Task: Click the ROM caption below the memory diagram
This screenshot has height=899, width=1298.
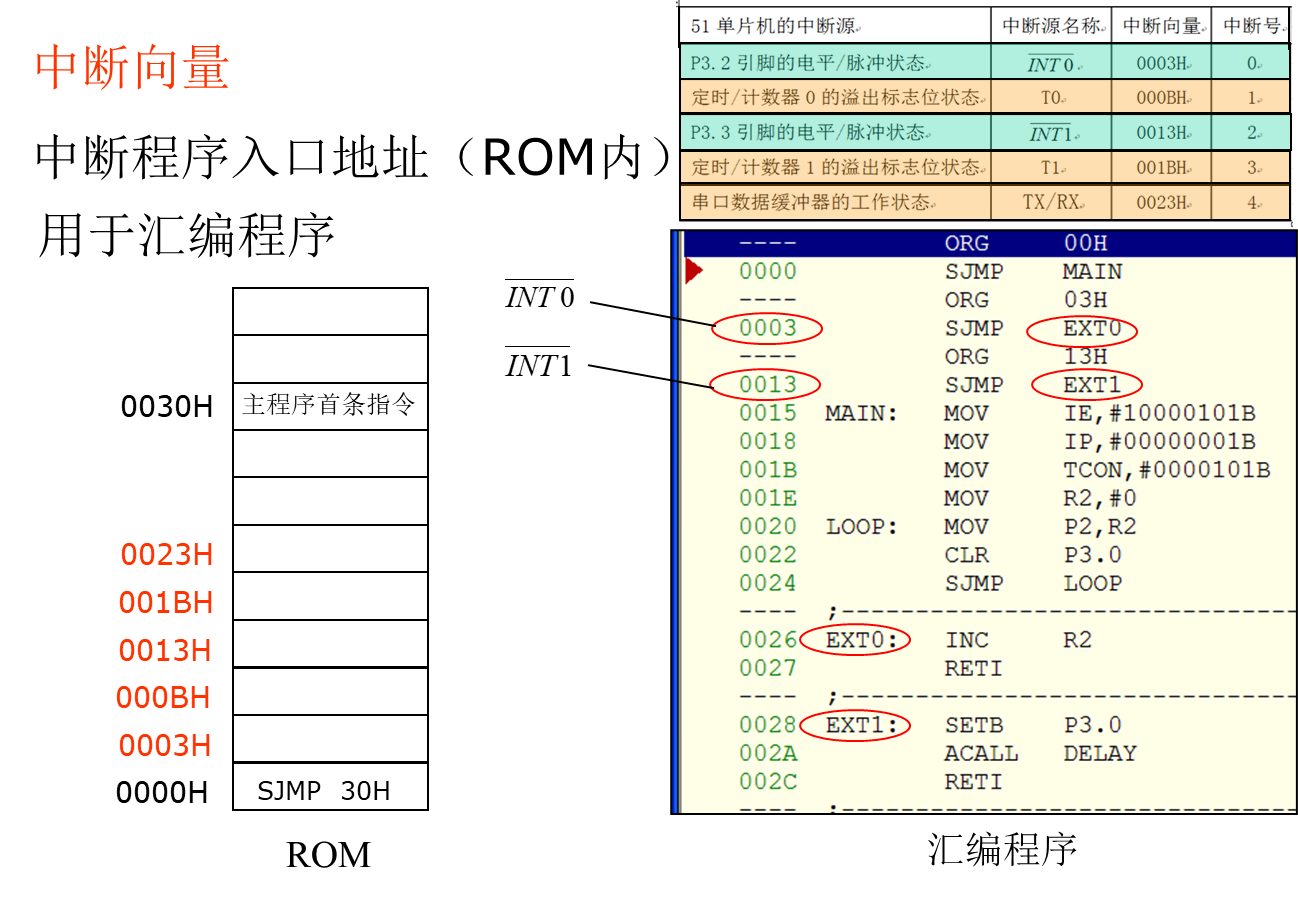Action: click(328, 855)
